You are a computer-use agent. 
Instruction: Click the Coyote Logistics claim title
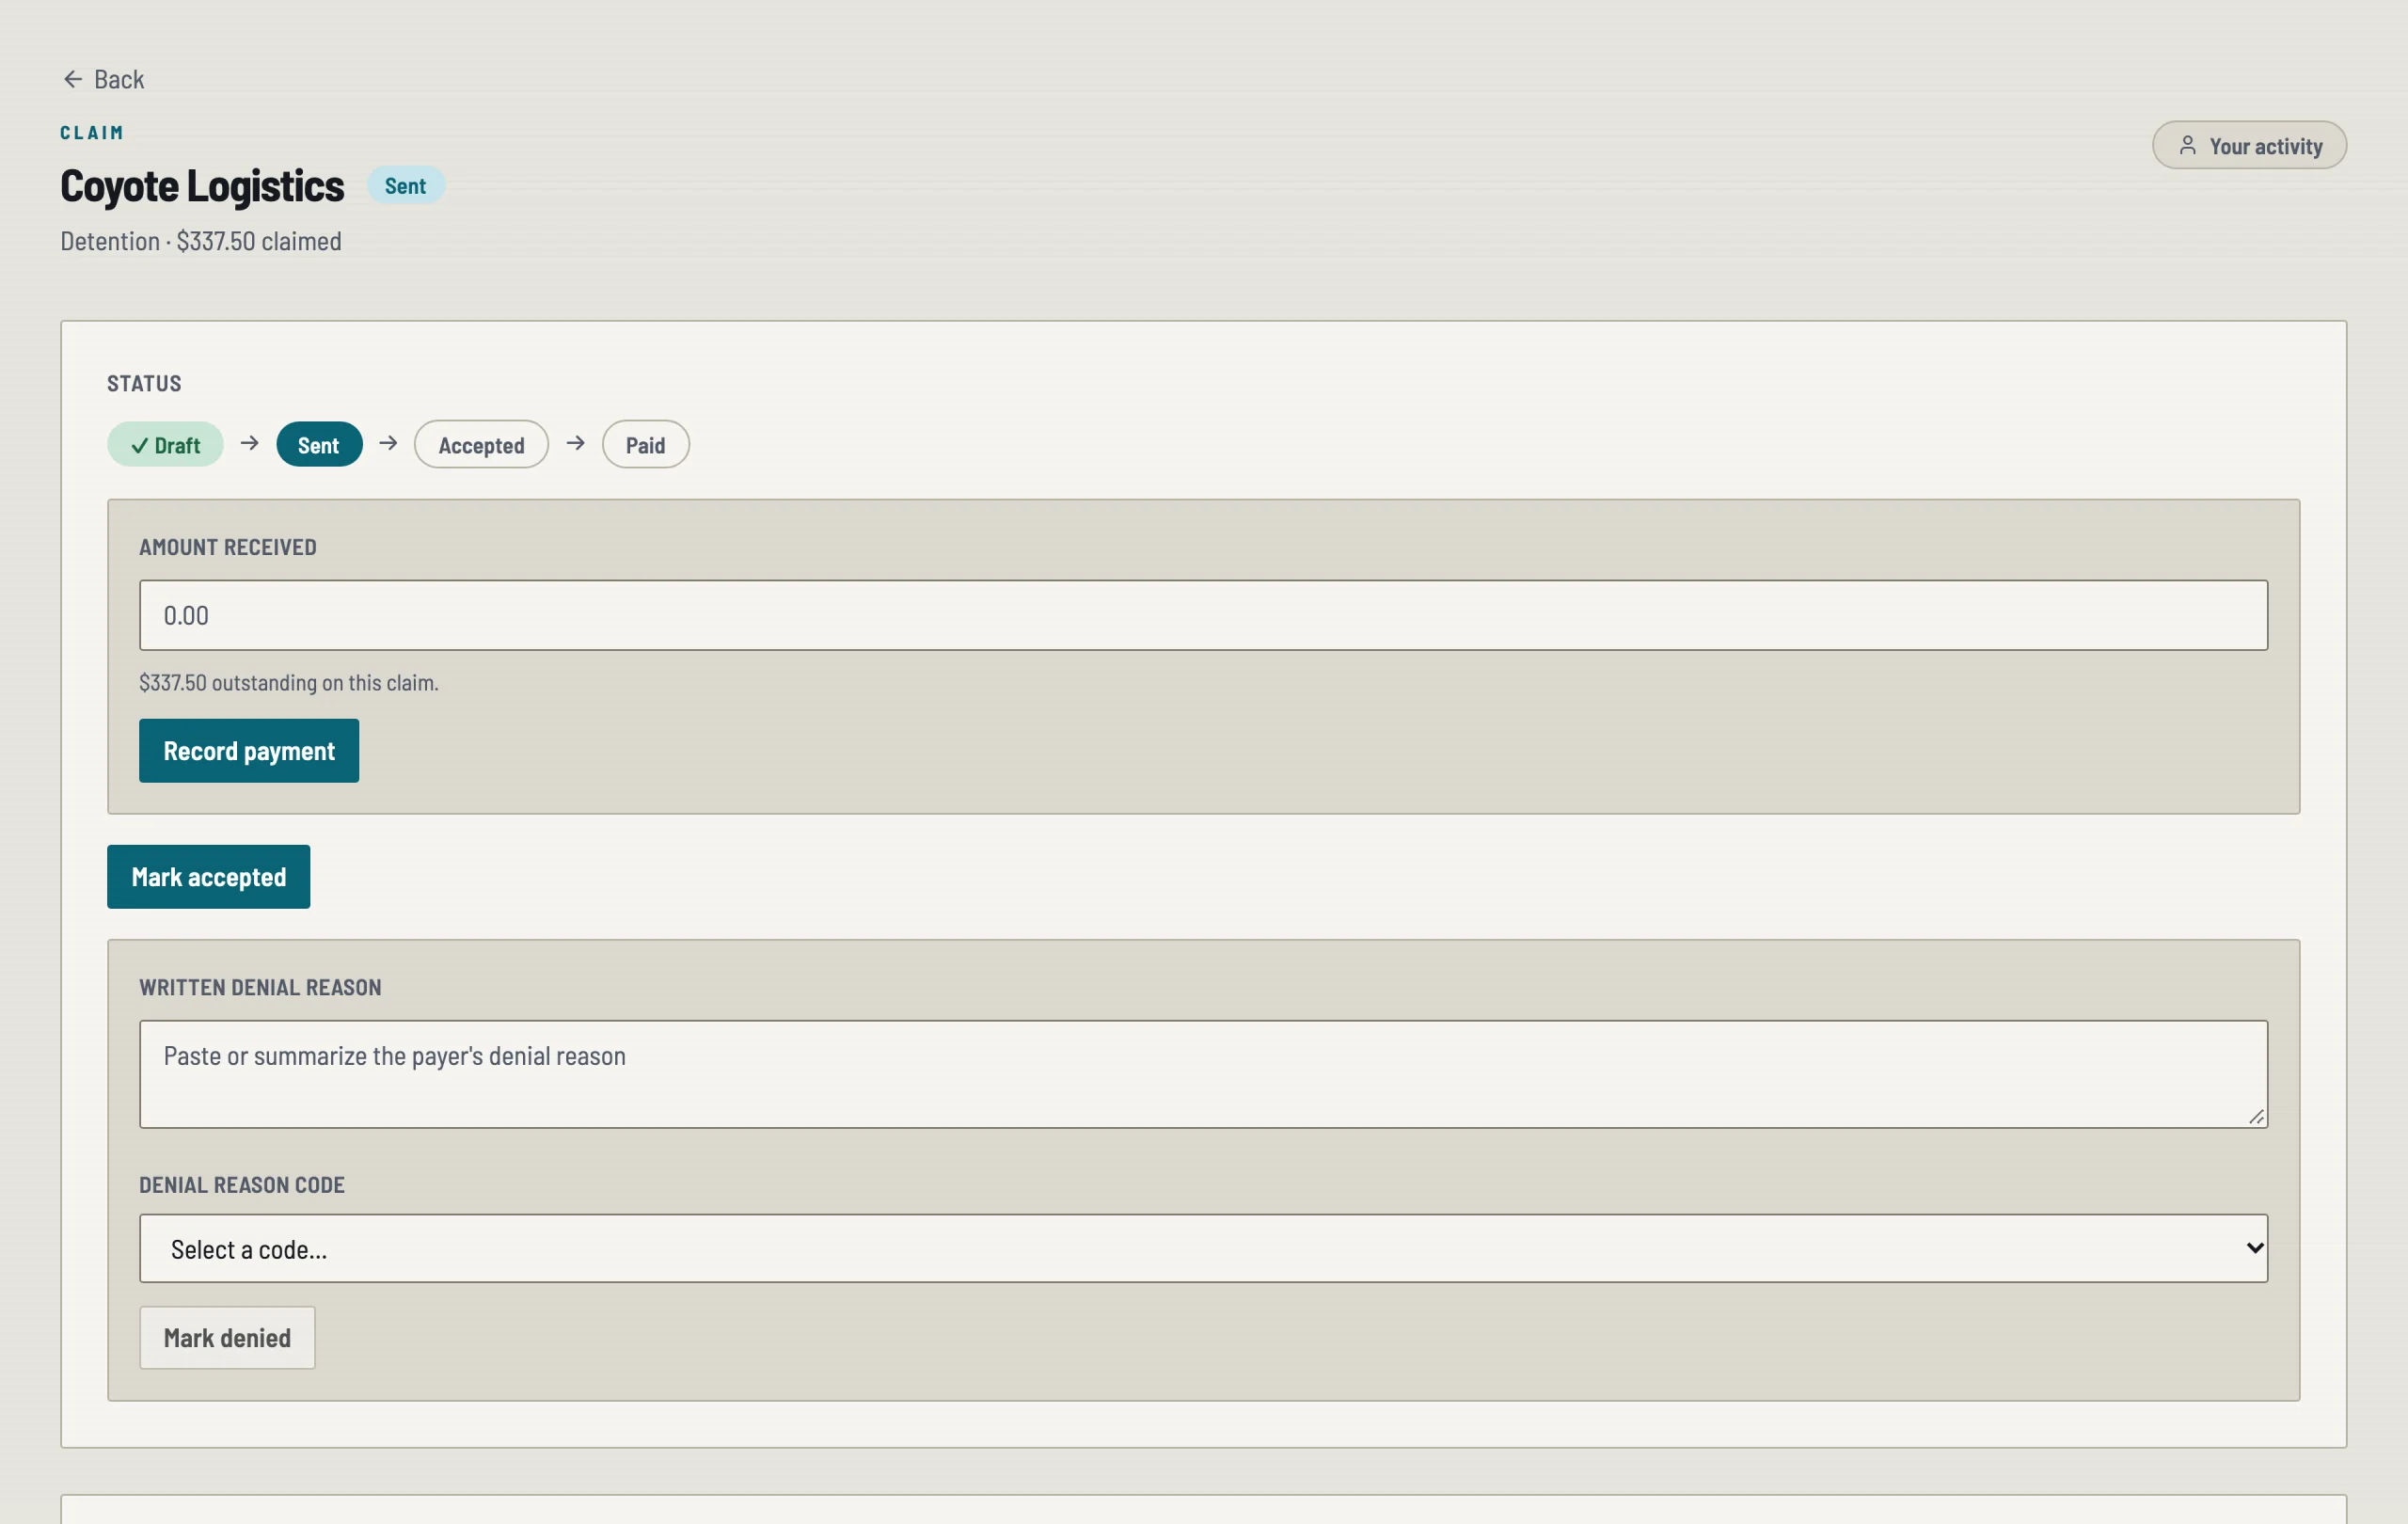pos(202,186)
